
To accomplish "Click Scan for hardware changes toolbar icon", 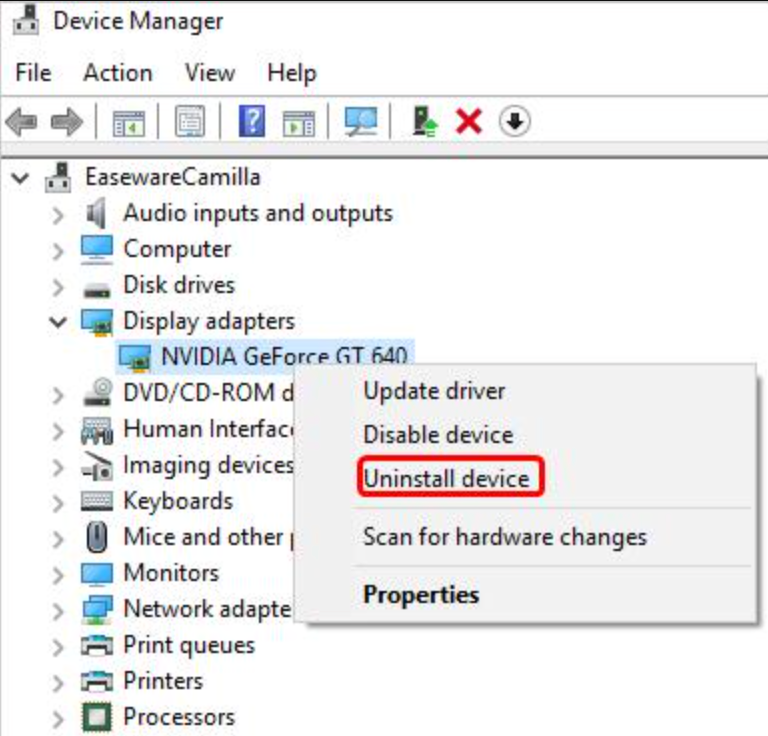I will tap(360, 121).
